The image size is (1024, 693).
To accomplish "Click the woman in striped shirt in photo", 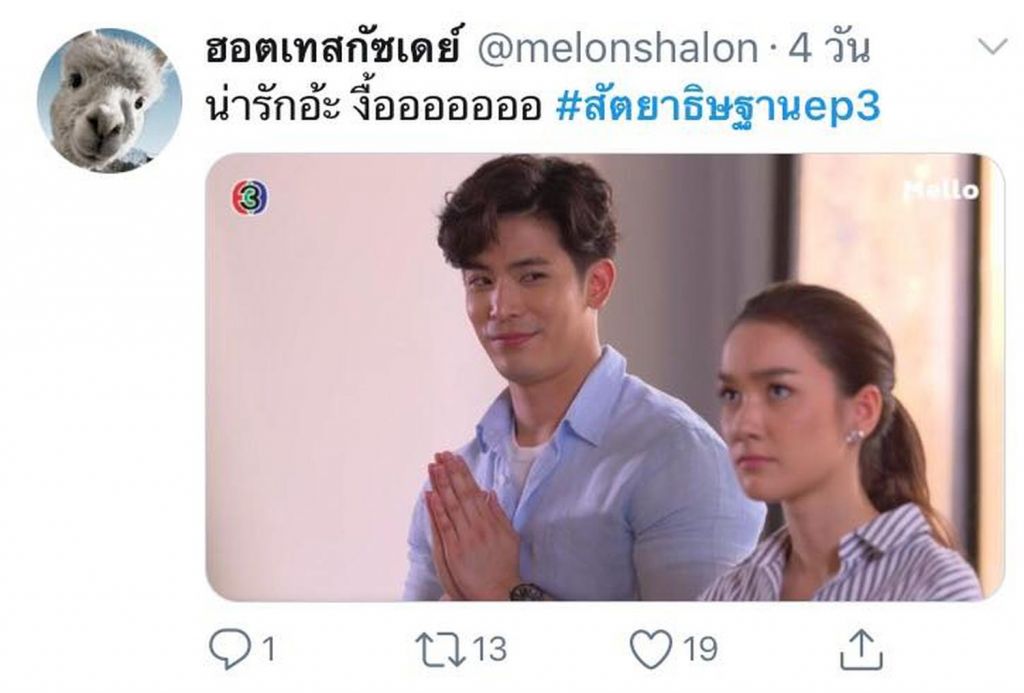I will 842,444.
